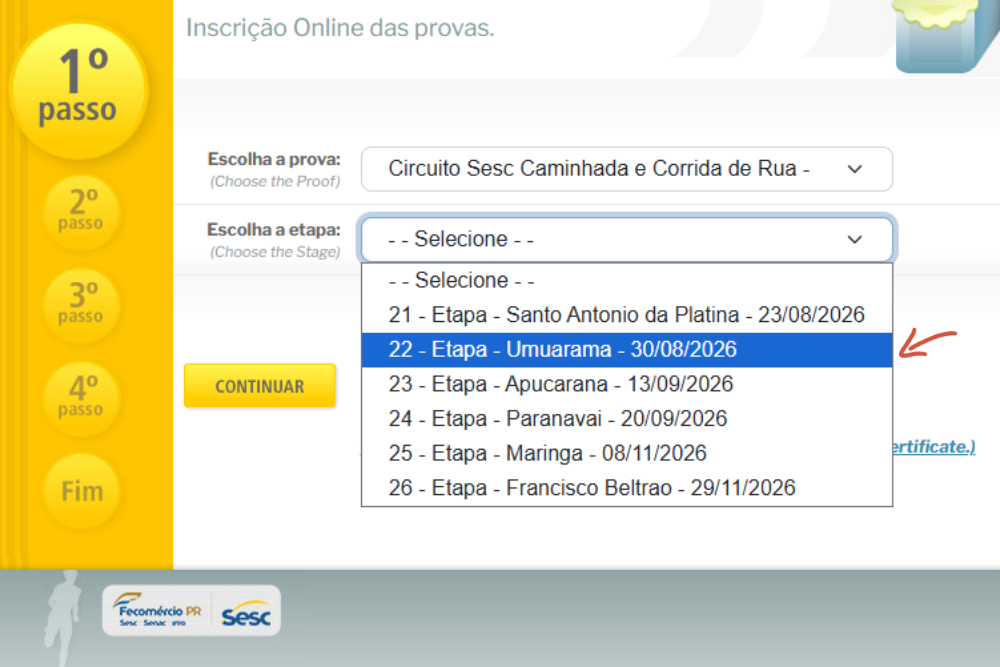The width and height of the screenshot is (1000, 667).
Task: Select 22 - Etapa - Umuarama option
Action: (626, 349)
